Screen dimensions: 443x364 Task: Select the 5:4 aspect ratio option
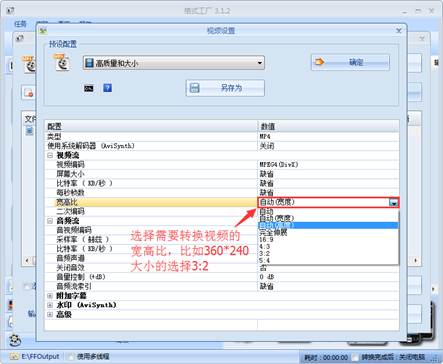(328, 260)
